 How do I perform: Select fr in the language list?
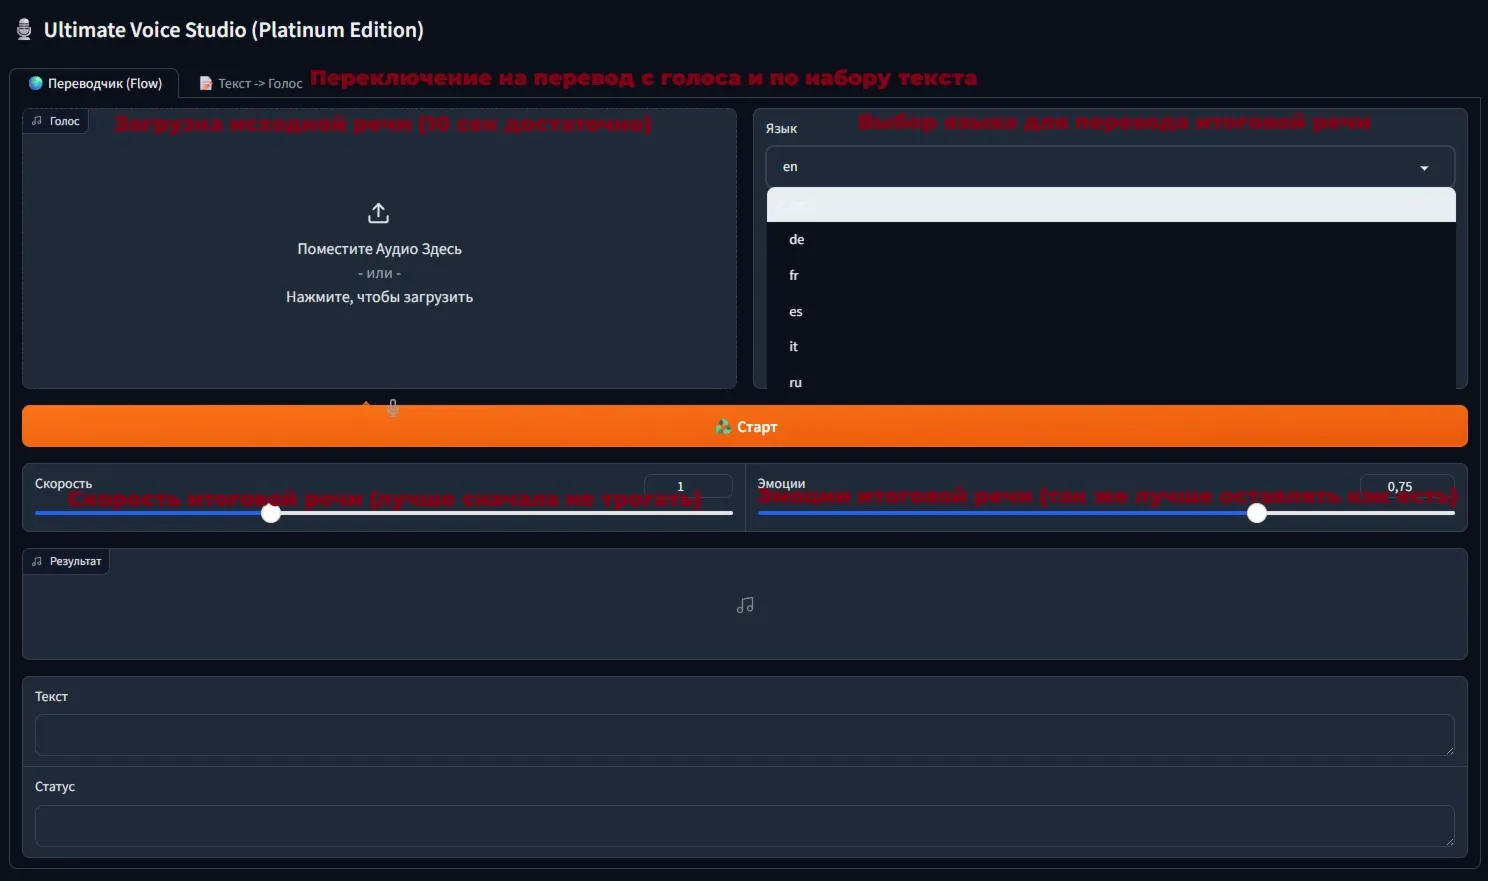[x=1111, y=275]
